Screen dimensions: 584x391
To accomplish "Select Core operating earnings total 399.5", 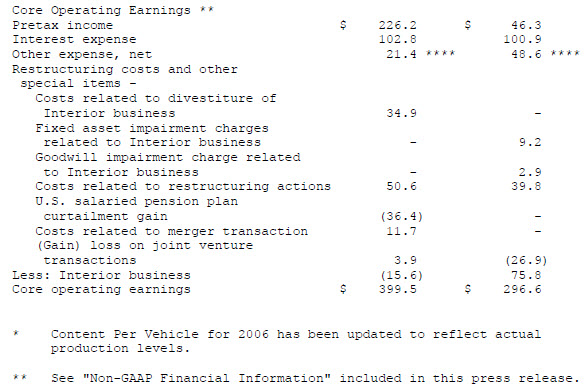I will point(397,289).
